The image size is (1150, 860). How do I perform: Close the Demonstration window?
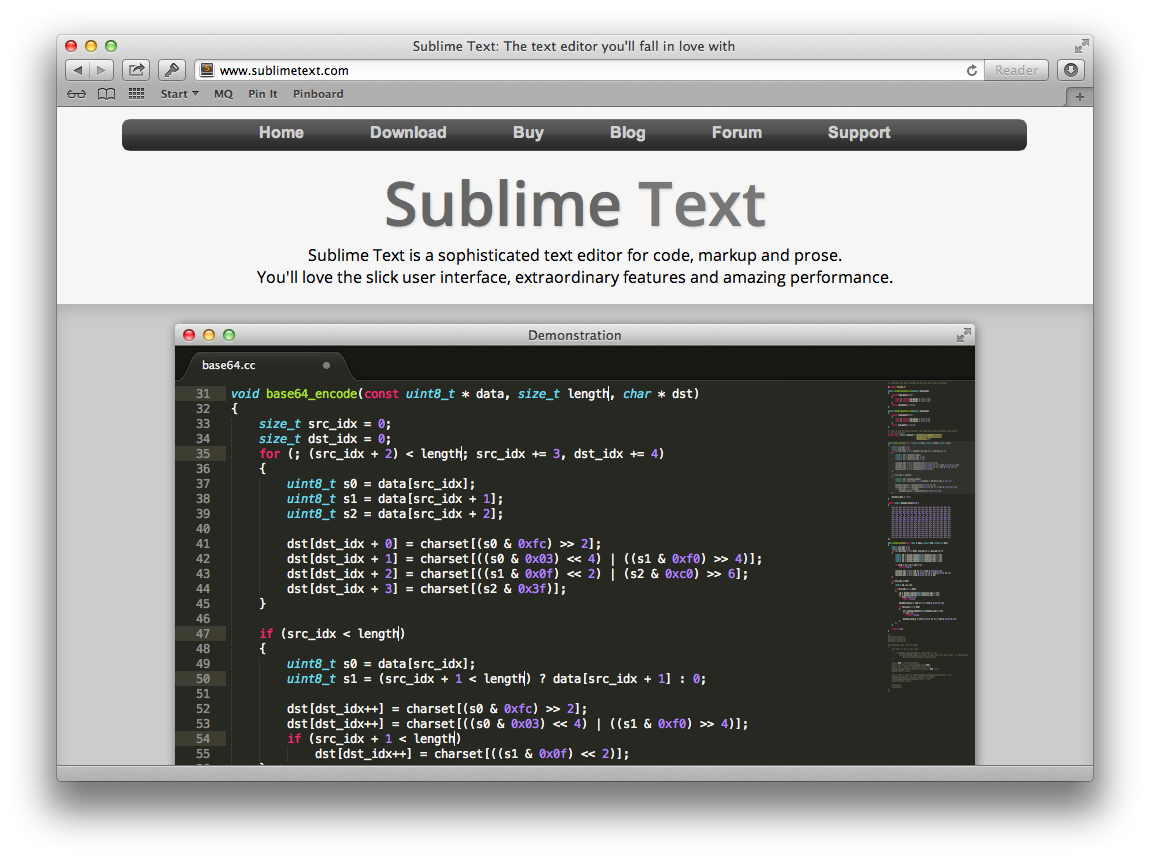point(189,335)
